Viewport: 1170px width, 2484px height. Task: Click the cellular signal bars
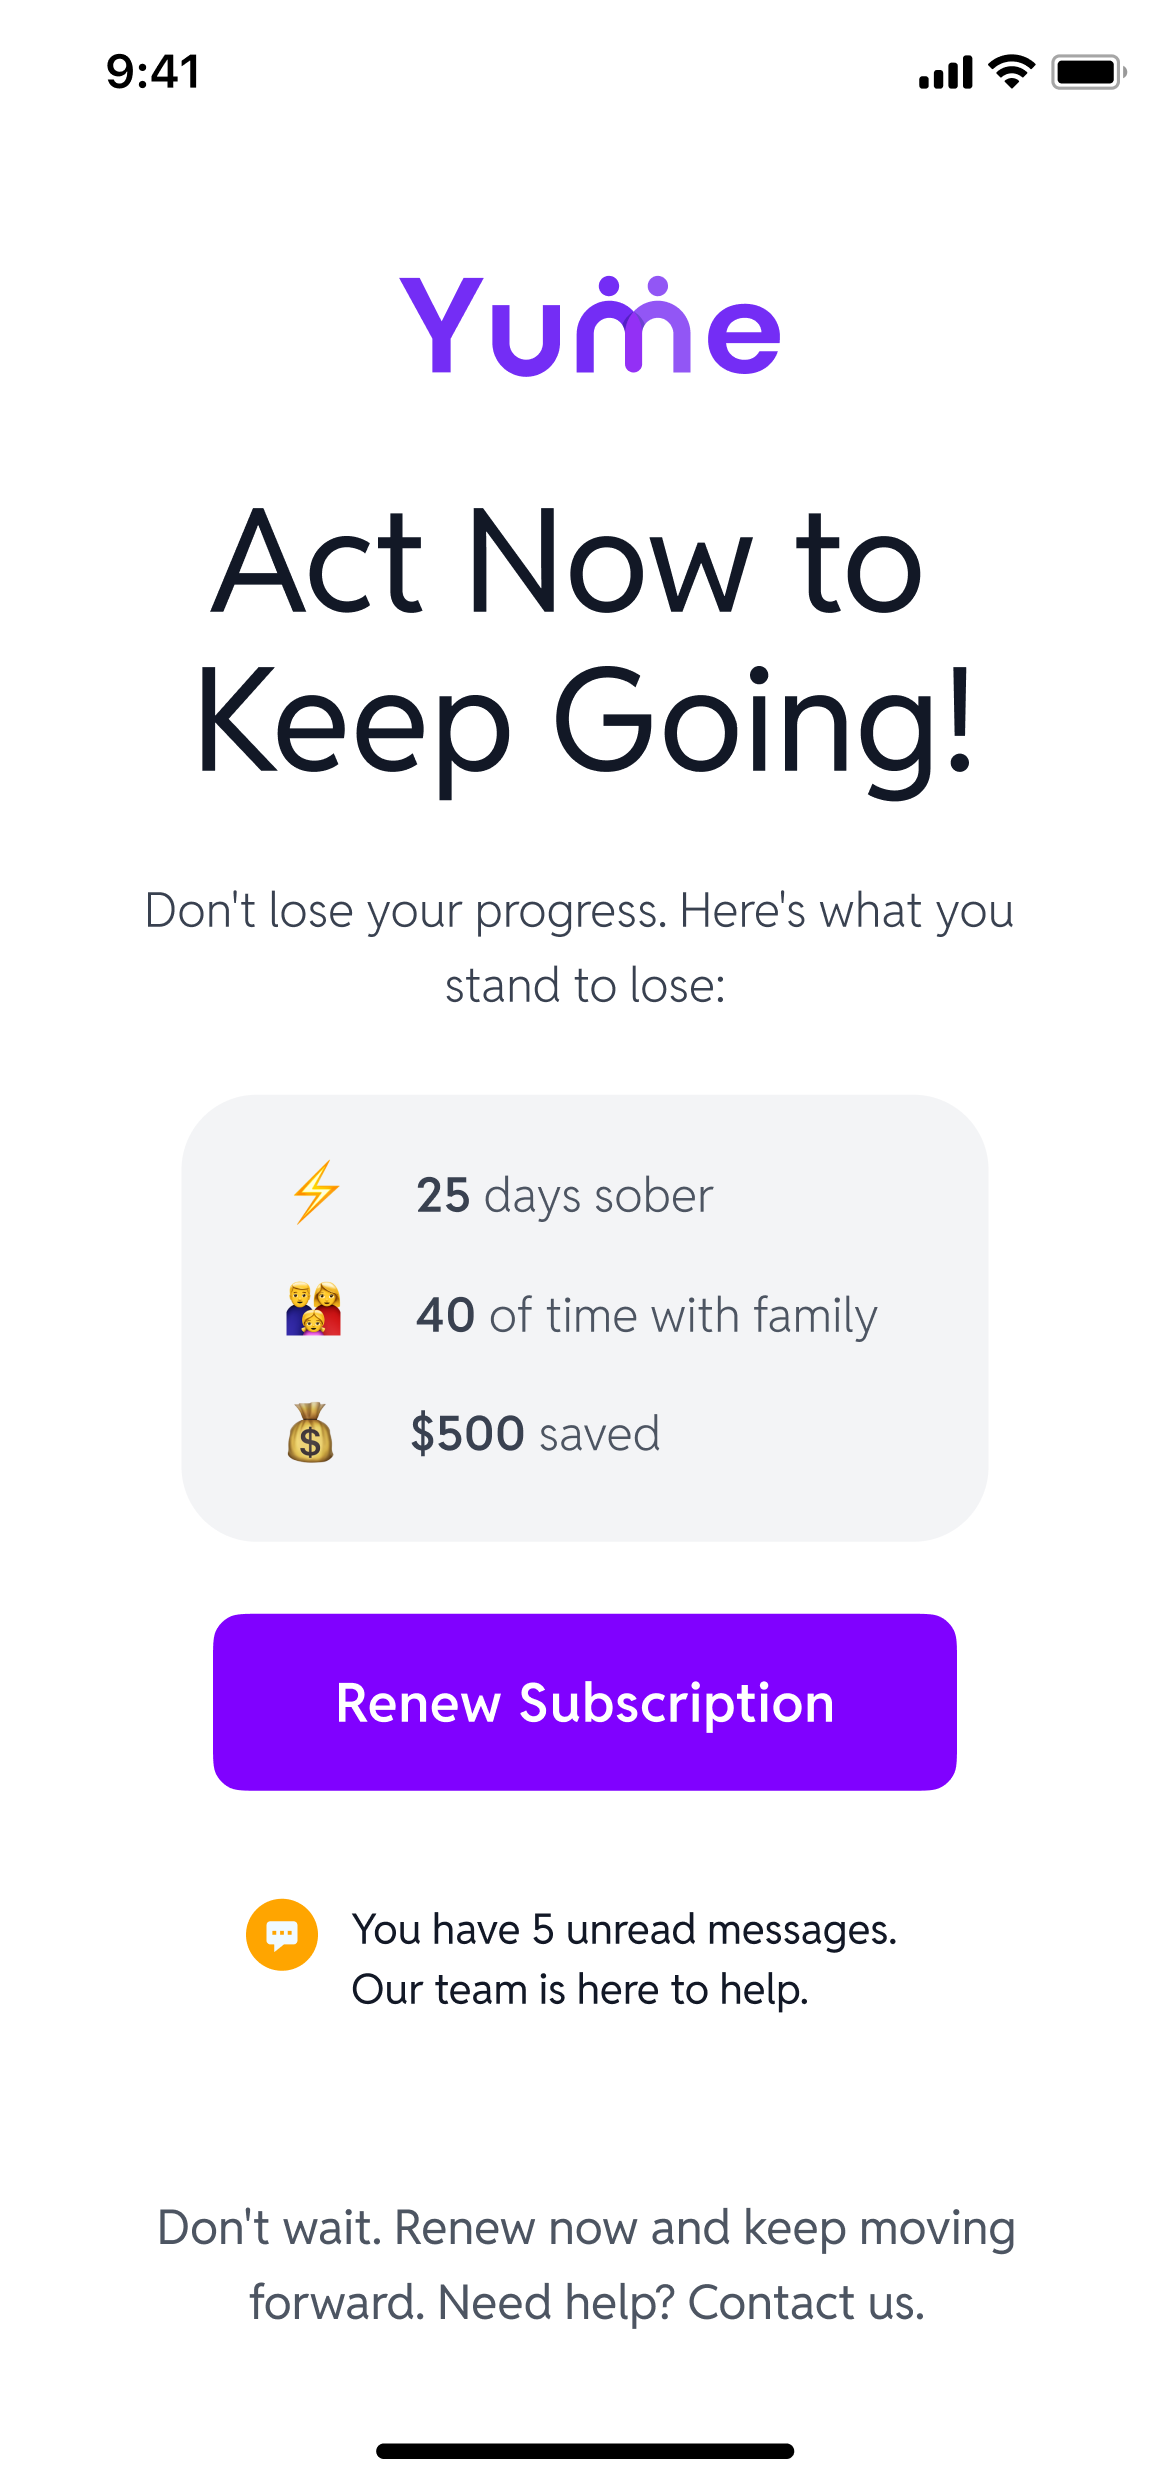(944, 71)
